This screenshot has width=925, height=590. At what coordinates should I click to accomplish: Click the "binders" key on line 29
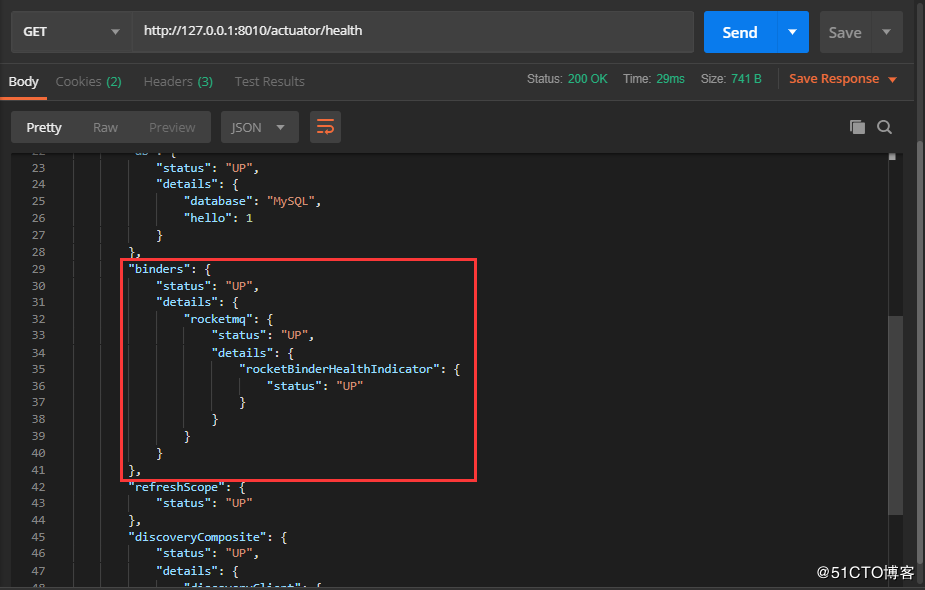(x=159, y=269)
